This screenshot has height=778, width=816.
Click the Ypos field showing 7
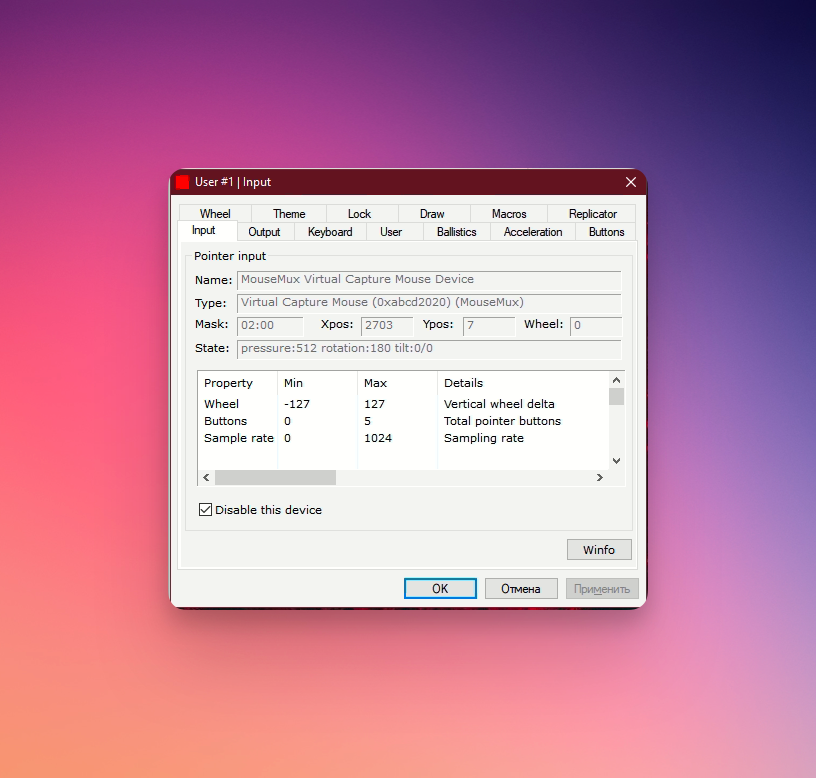pyautogui.click(x=489, y=326)
